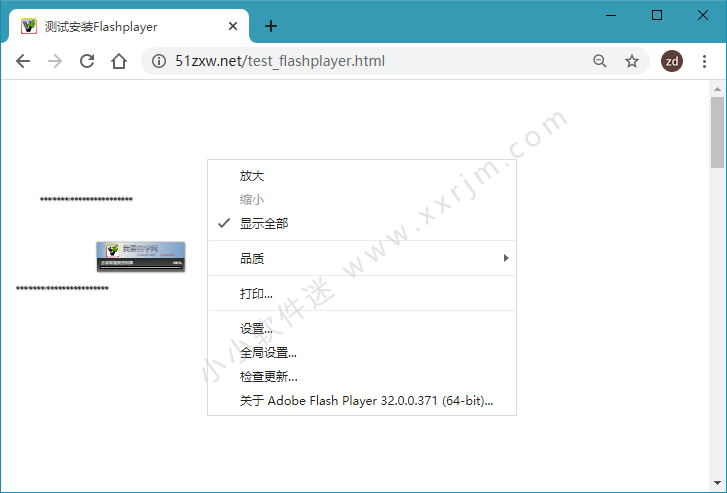Open 全局设置... from the Flash menu
727x493 pixels.
pos(362,353)
